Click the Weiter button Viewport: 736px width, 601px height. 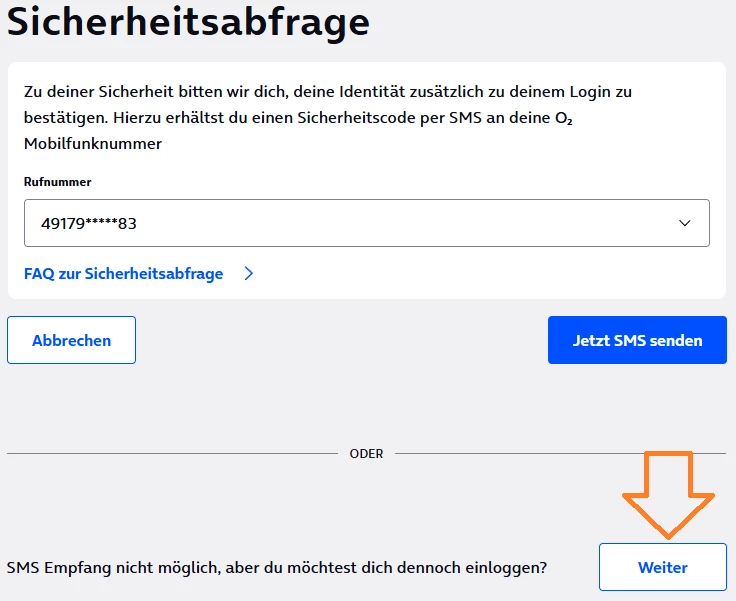pos(662,567)
